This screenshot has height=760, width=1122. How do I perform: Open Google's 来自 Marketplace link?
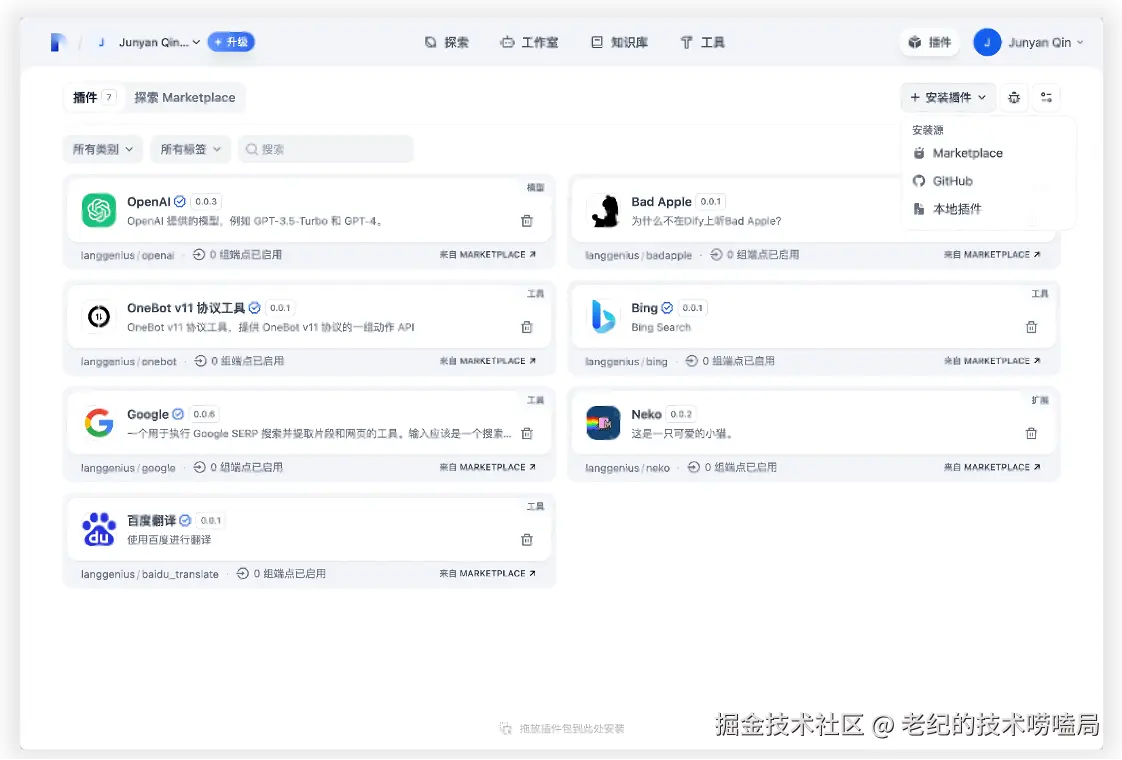pyautogui.click(x=487, y=467)
